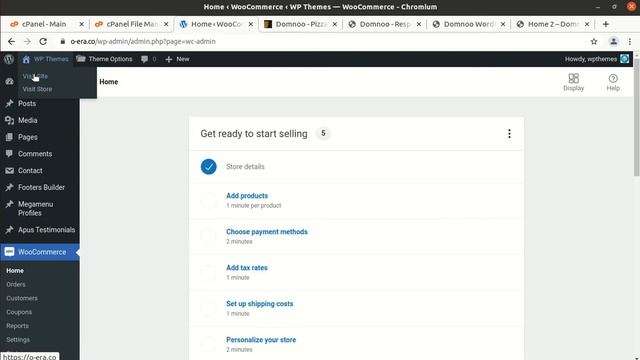Click the Choose payment methods task

tap(356, 236)
